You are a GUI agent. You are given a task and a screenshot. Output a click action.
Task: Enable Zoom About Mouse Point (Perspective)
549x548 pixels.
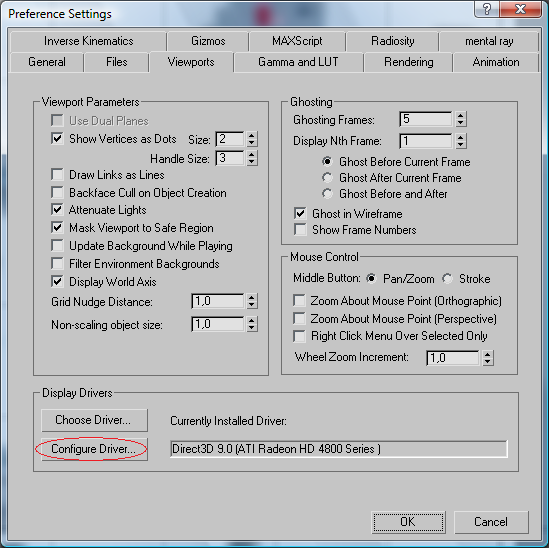pos(299,319)
